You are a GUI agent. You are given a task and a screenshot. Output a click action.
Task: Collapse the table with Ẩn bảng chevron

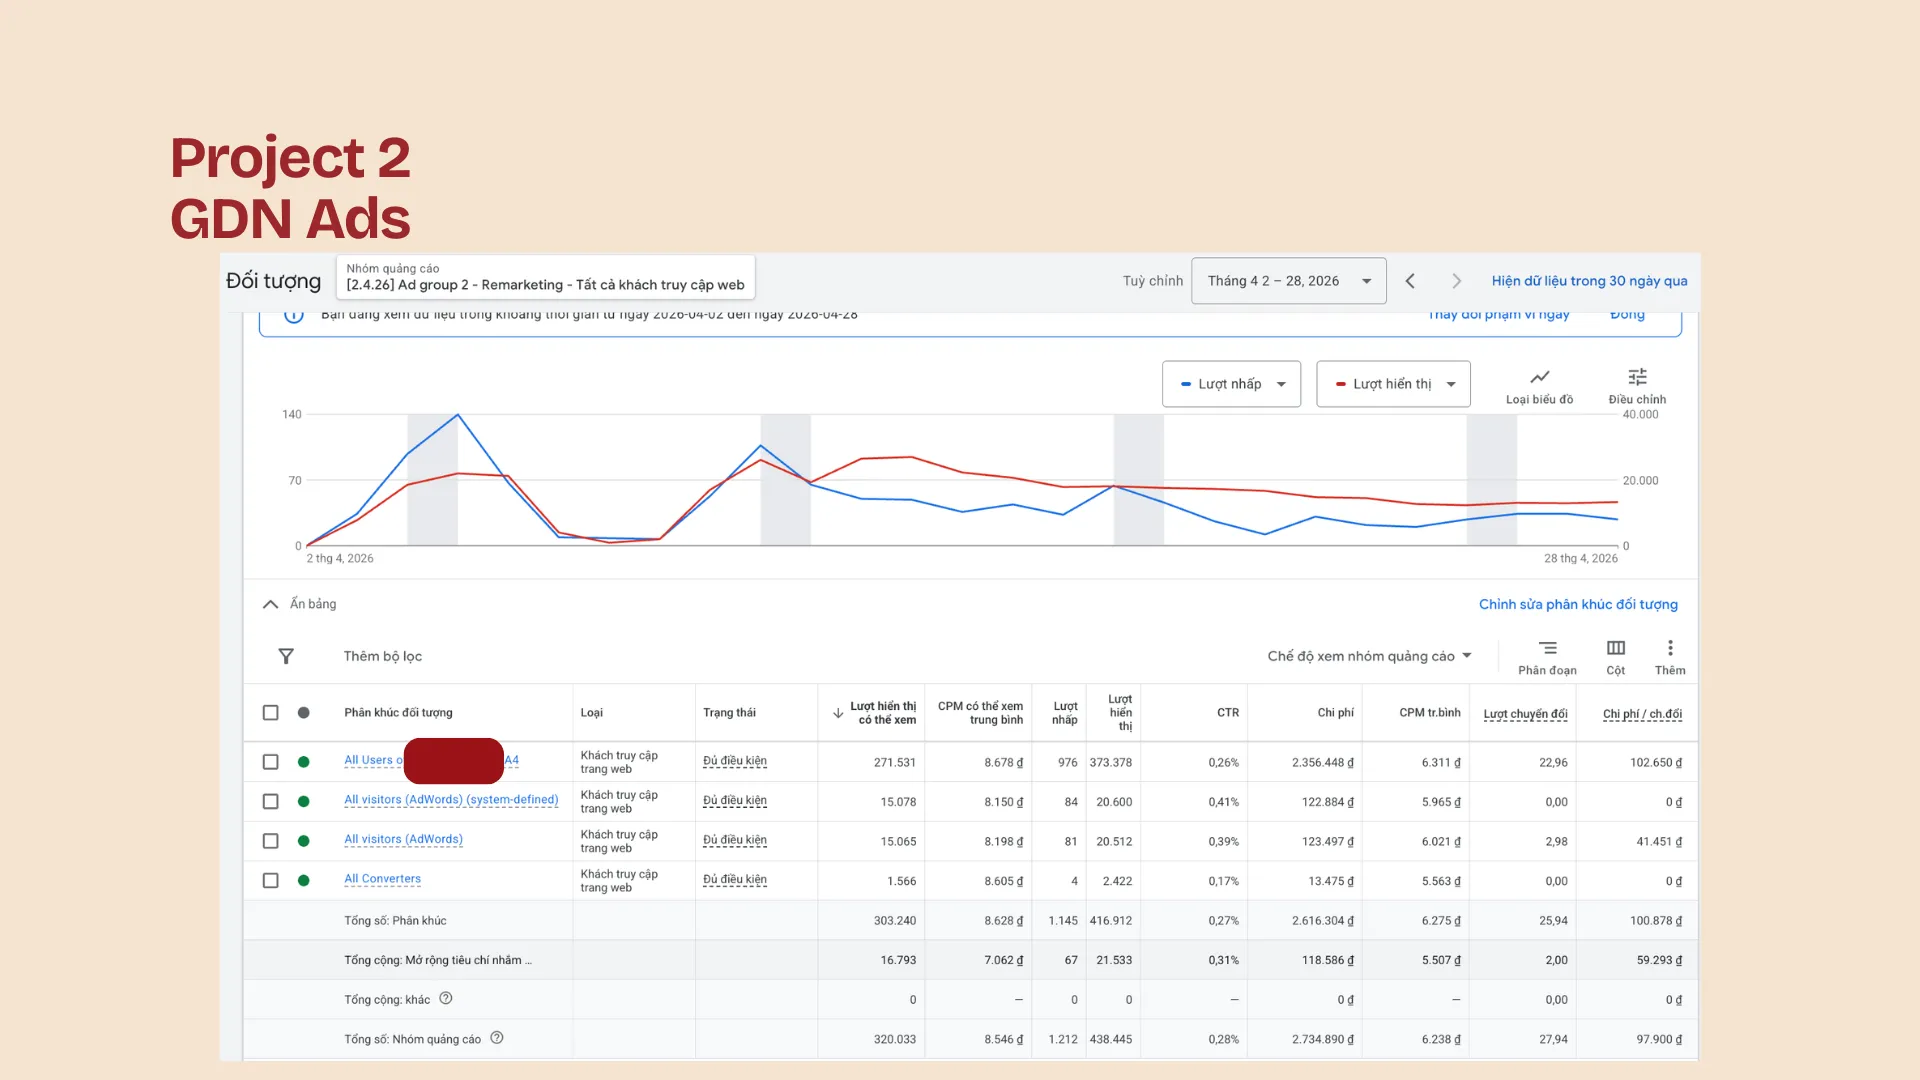tap(270, 604)
